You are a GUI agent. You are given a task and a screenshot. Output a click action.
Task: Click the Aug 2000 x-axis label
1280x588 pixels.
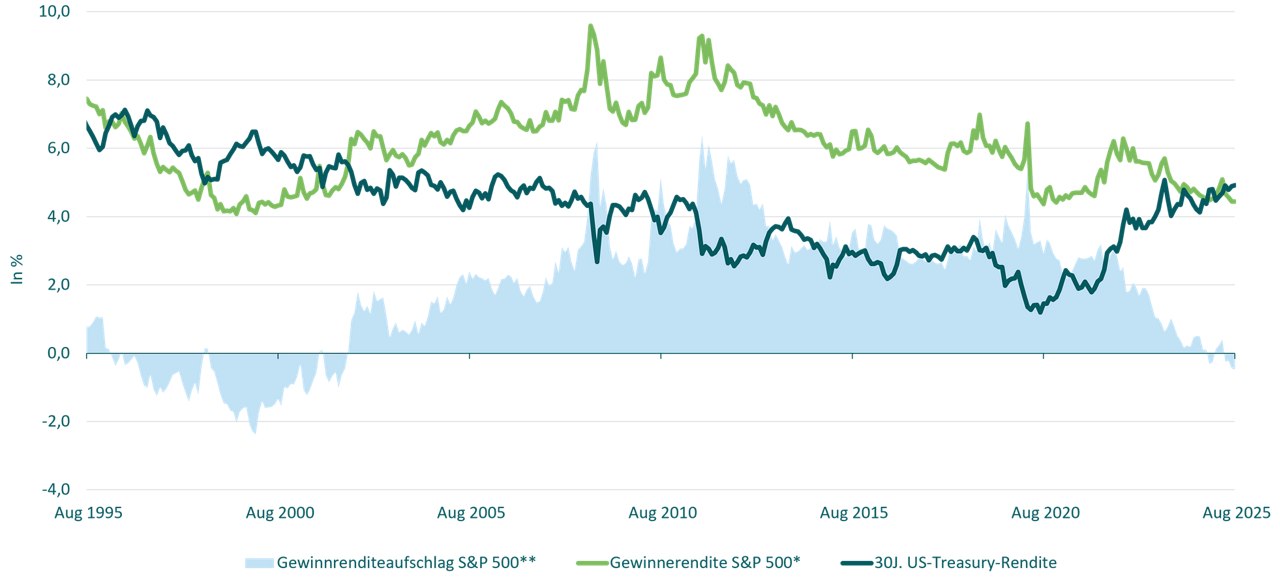coord(279,513)
